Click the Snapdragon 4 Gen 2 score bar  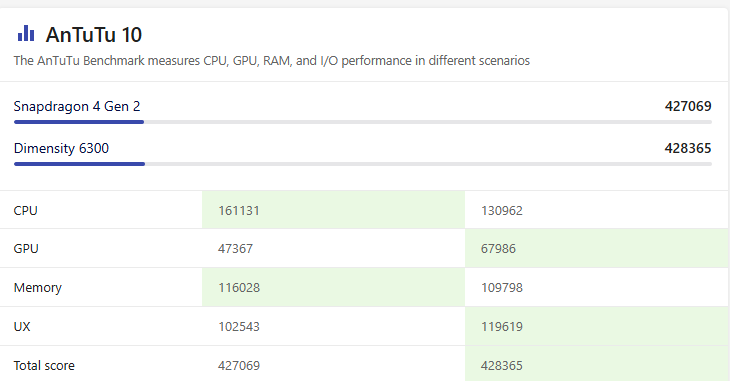pos(363,122)
